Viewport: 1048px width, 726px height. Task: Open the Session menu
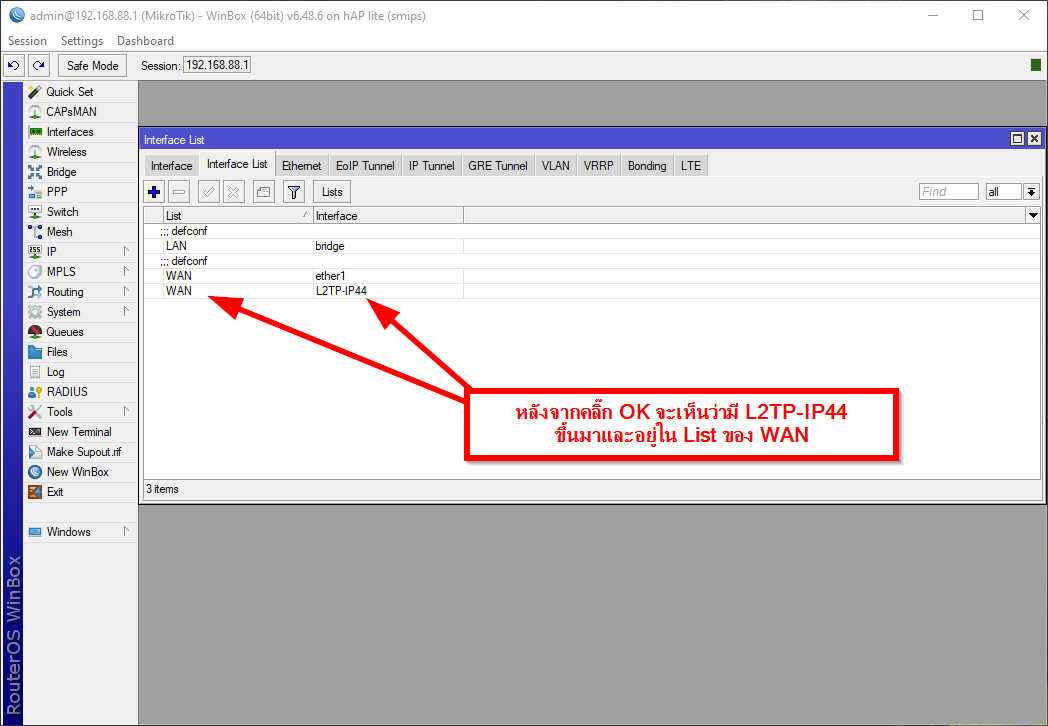[x=27, y=41]
